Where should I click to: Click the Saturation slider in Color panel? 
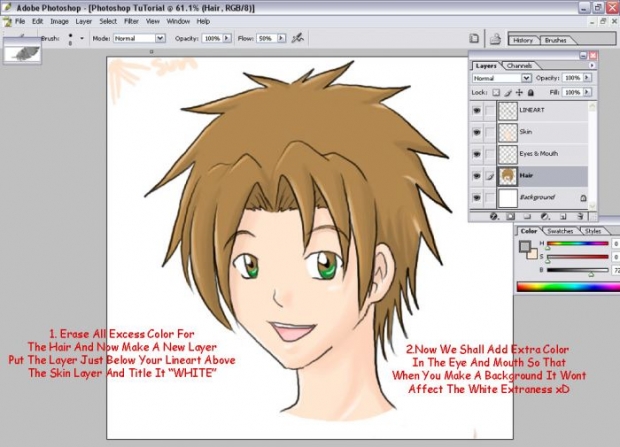pyautogui.click(x=578, y=257)
